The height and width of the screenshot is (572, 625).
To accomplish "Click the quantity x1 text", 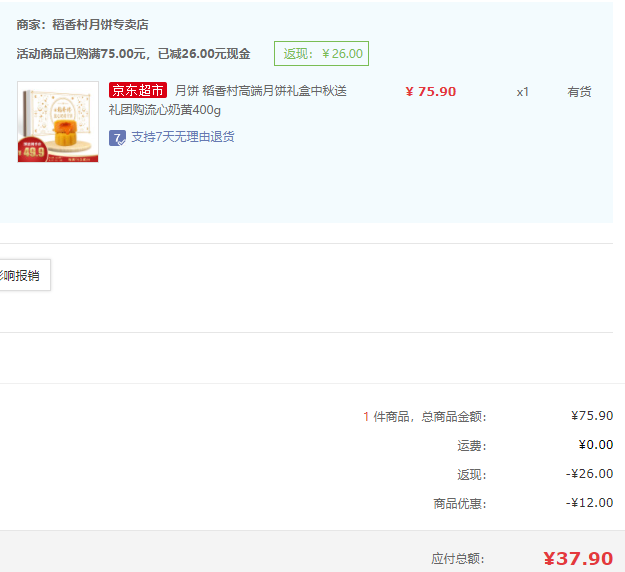I will (523, 92).
